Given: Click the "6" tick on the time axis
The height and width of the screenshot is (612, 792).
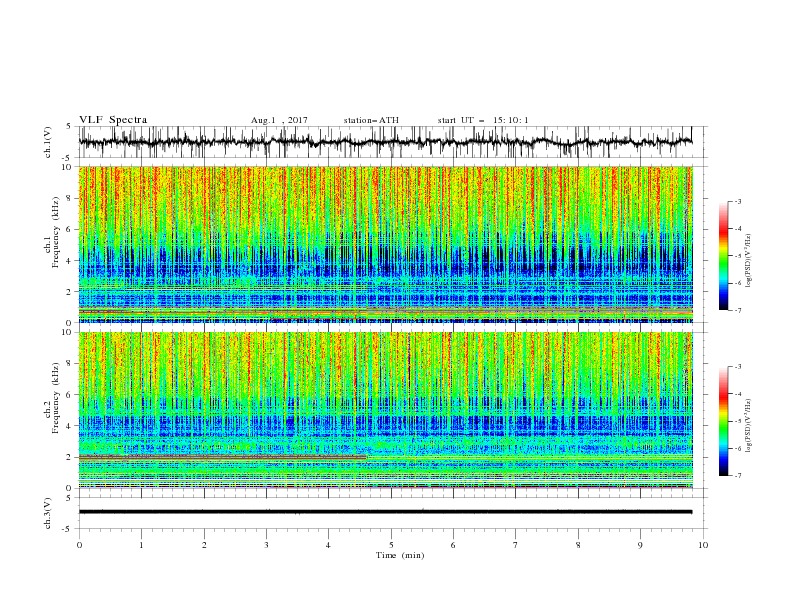Looking at the screenshot, I should tap(453, 545).
